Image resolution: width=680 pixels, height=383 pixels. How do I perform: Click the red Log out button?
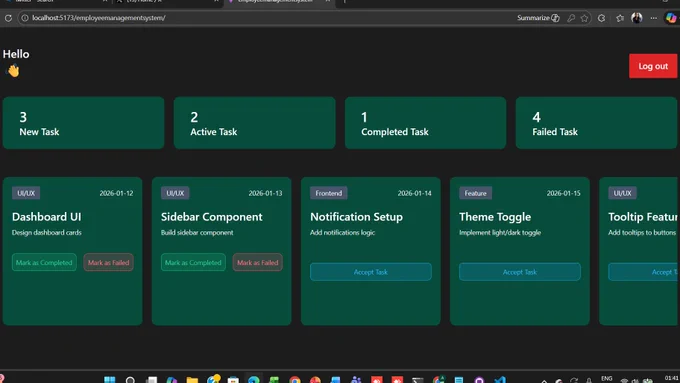coord(653,66)
